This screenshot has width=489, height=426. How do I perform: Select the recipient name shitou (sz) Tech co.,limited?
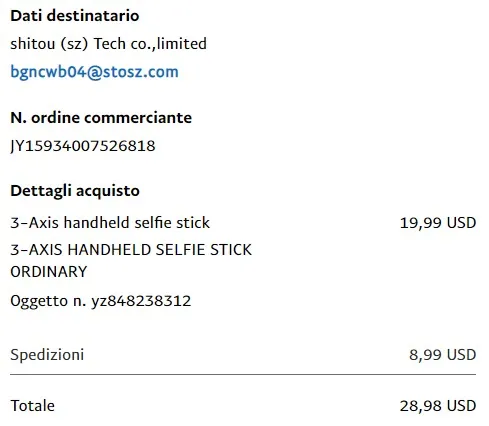pyautogui.click(x=108, y=44)
